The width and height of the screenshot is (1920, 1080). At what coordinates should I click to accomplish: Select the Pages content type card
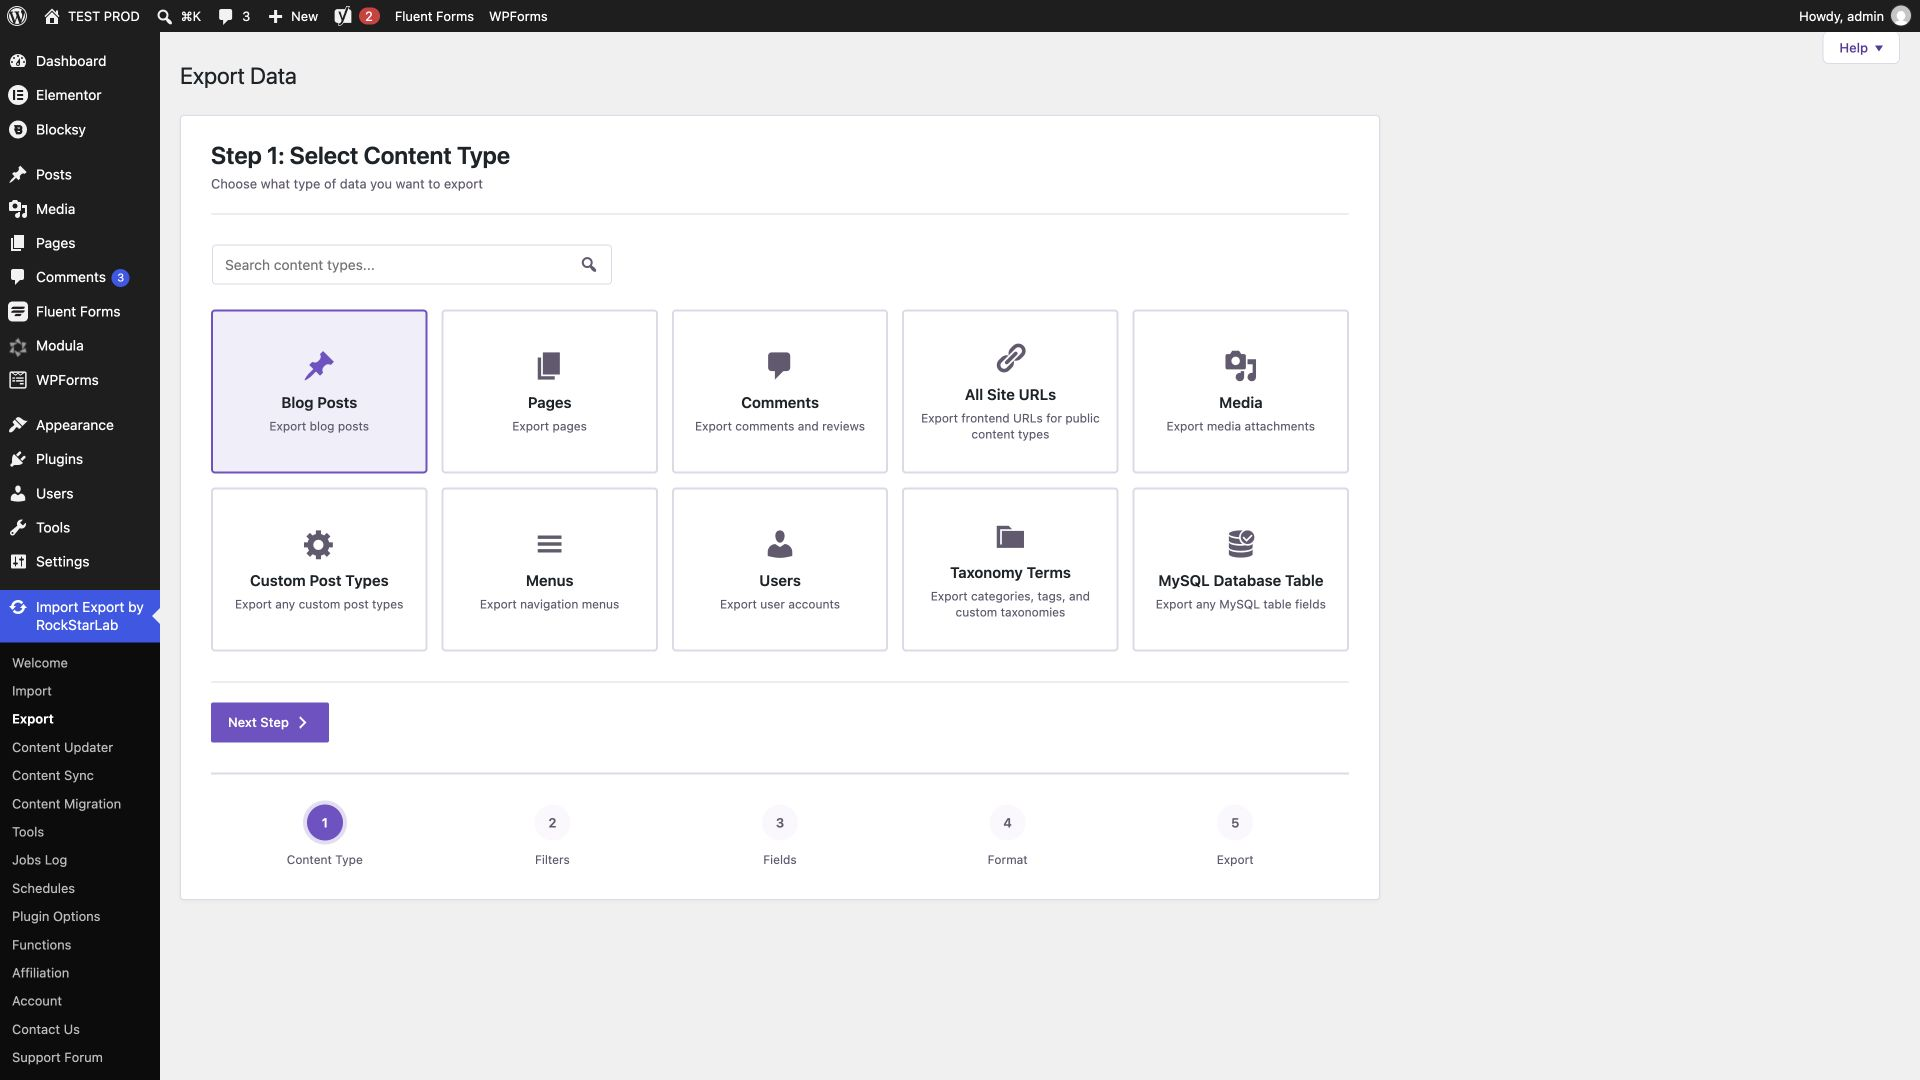click(x=549, y=391)
